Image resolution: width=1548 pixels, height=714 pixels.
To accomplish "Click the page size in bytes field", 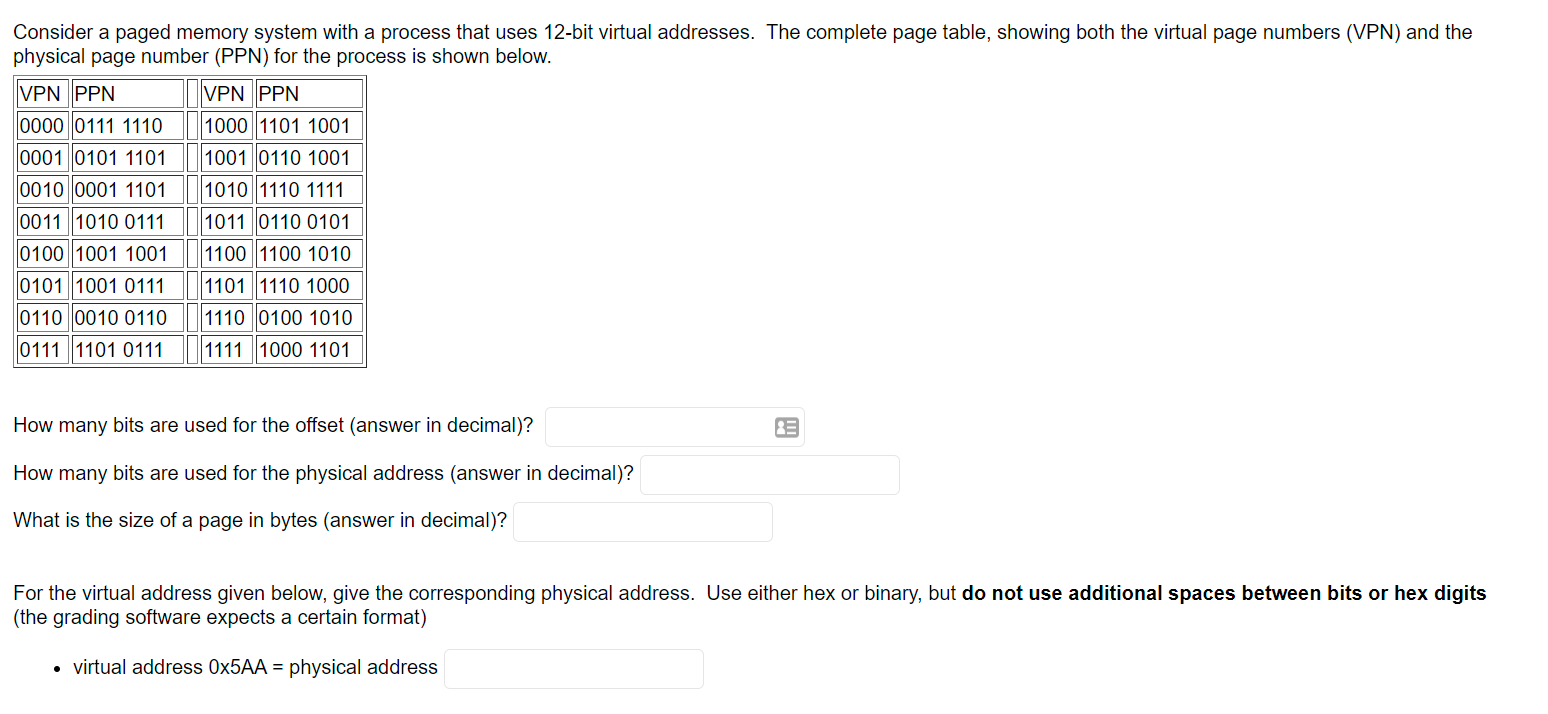I will [643, 522].
